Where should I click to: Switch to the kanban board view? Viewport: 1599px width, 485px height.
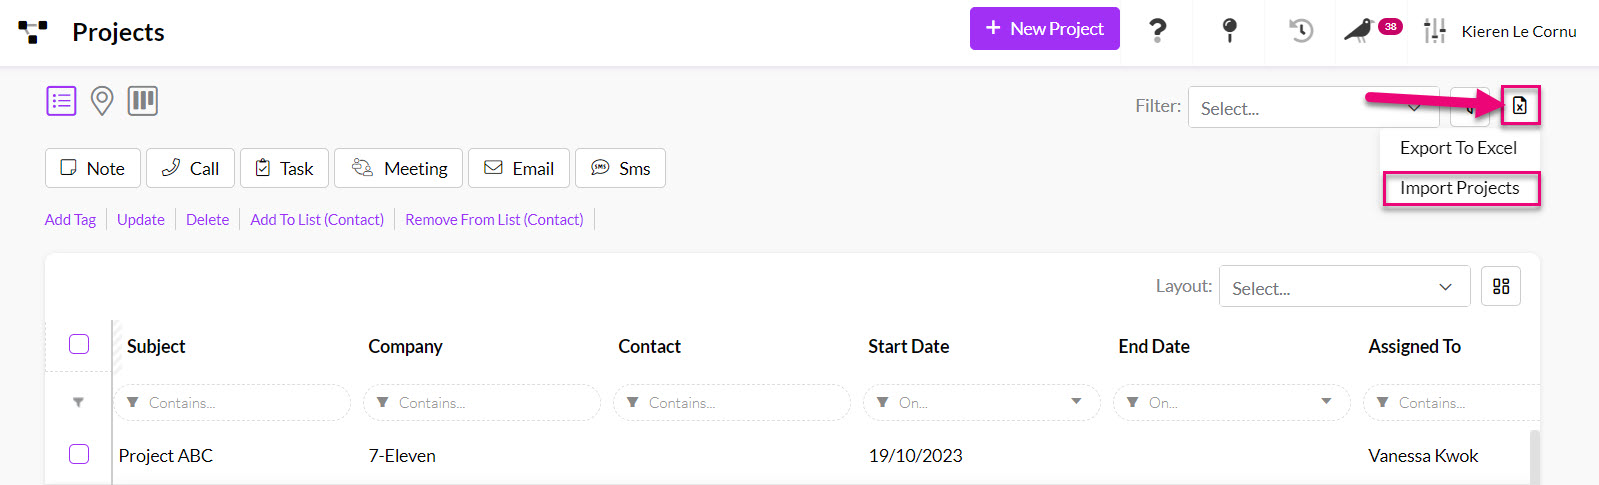[143, 101]
